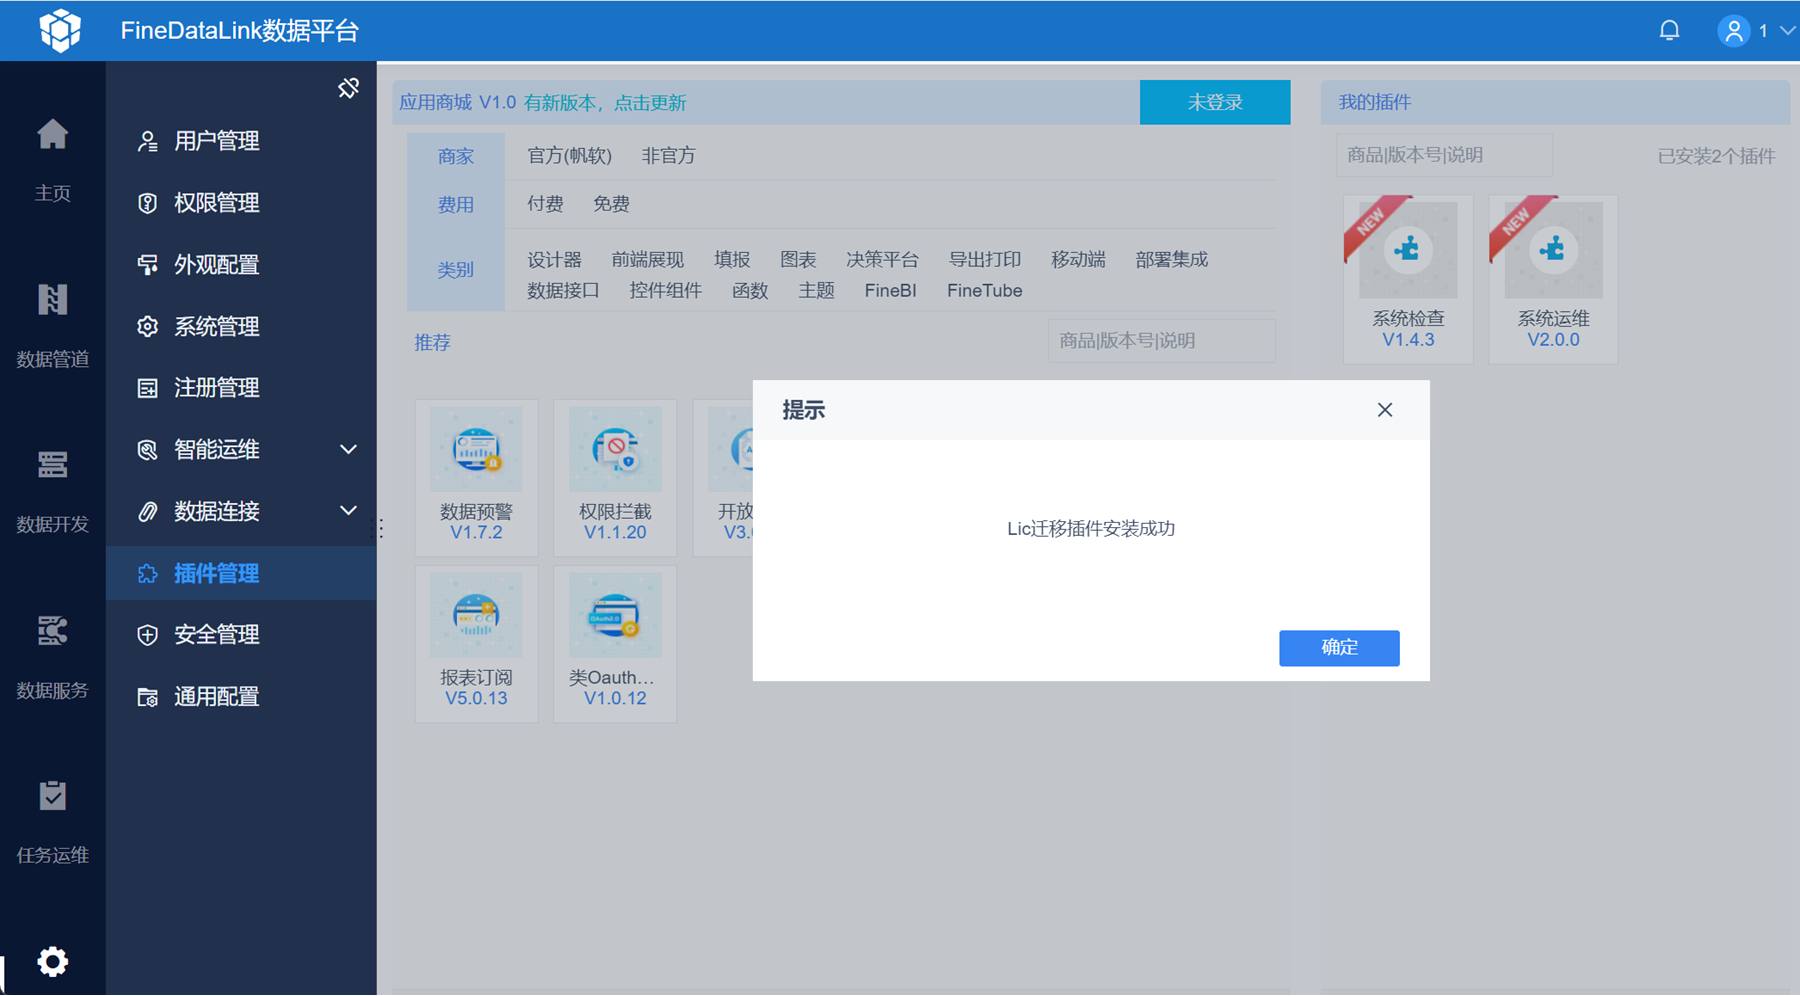Click the 智能运维 icon
The height and width of the screenshot is (996, 1800).
147,450
